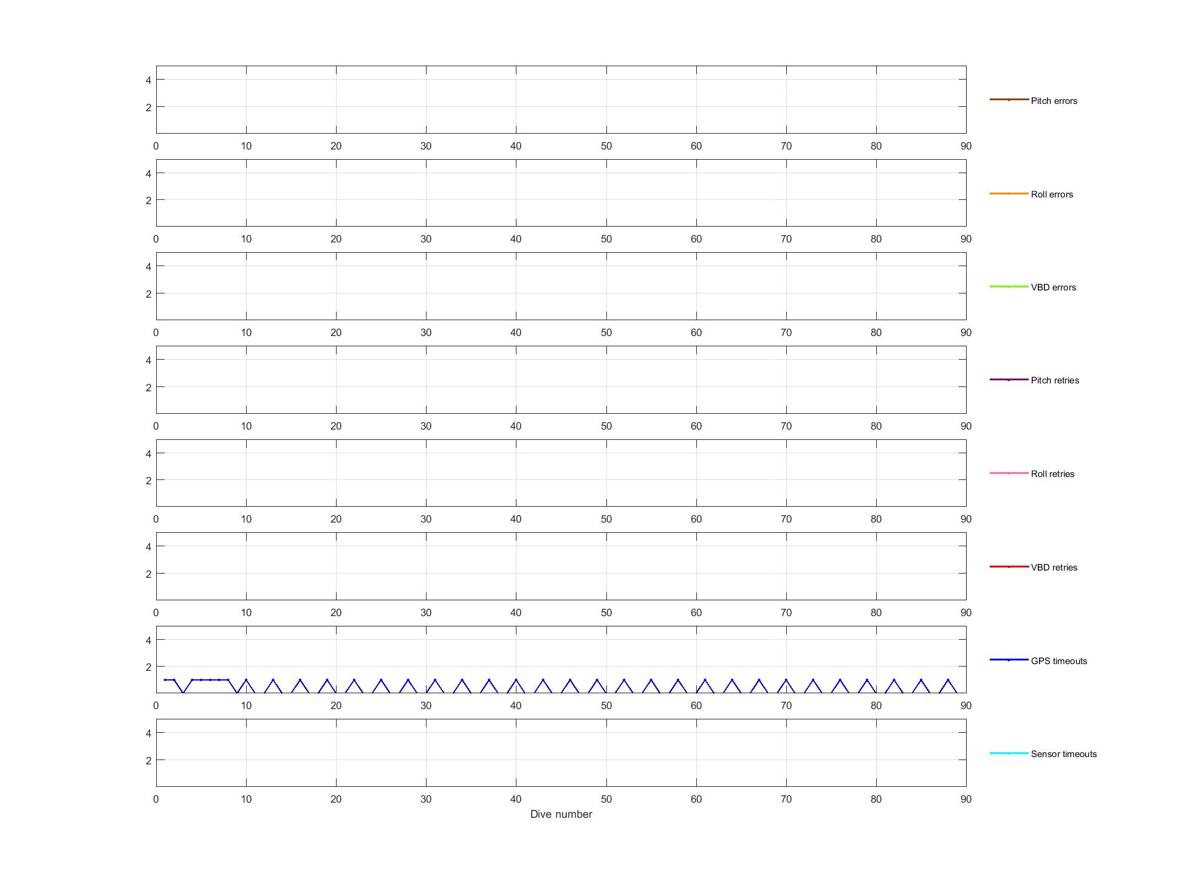The image size is (1200, 885).
Task: Click the pink Roll retries legend line
Action: click(x=1009, y=473)
